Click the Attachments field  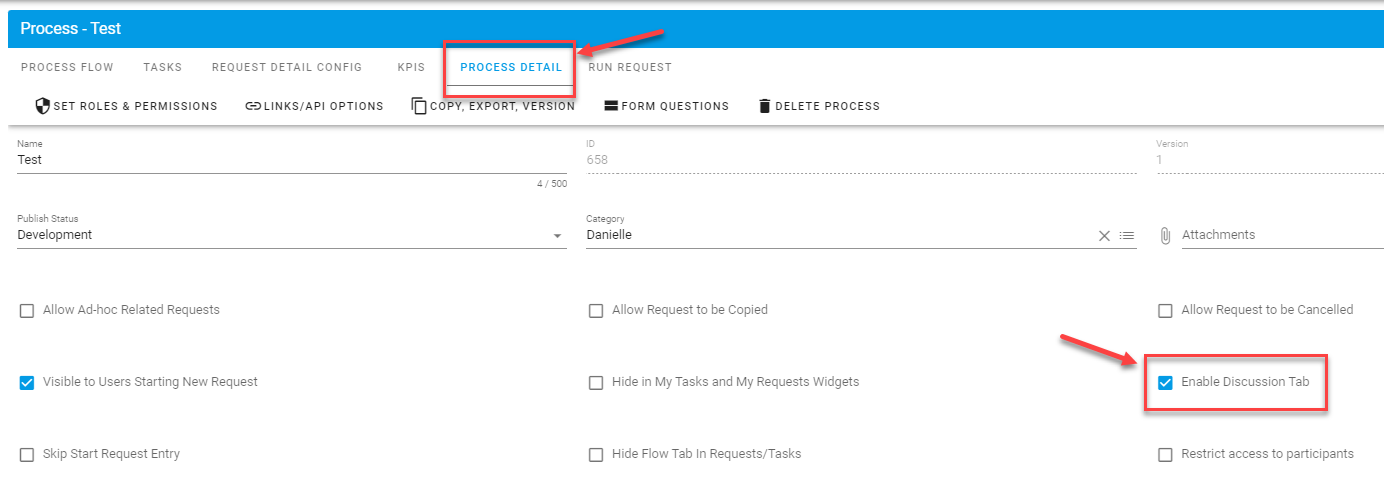tap(1283, 235)
